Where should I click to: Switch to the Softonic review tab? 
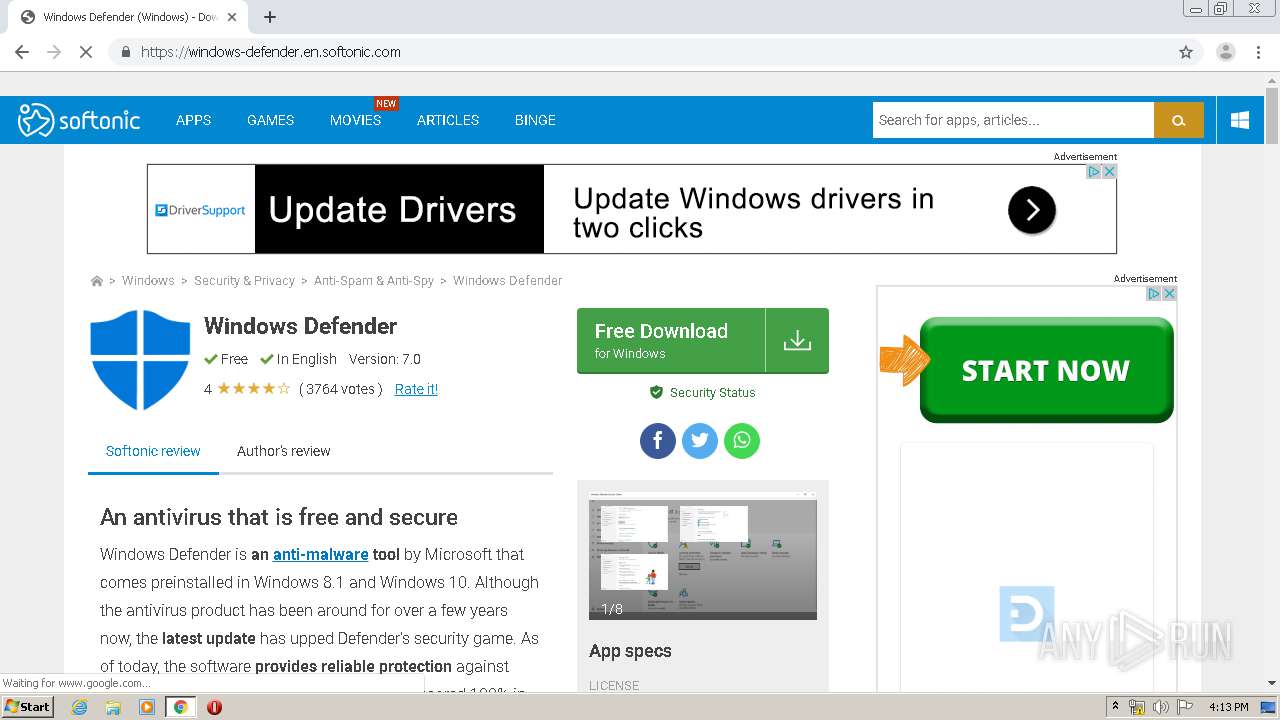click(x=153, y=451)
